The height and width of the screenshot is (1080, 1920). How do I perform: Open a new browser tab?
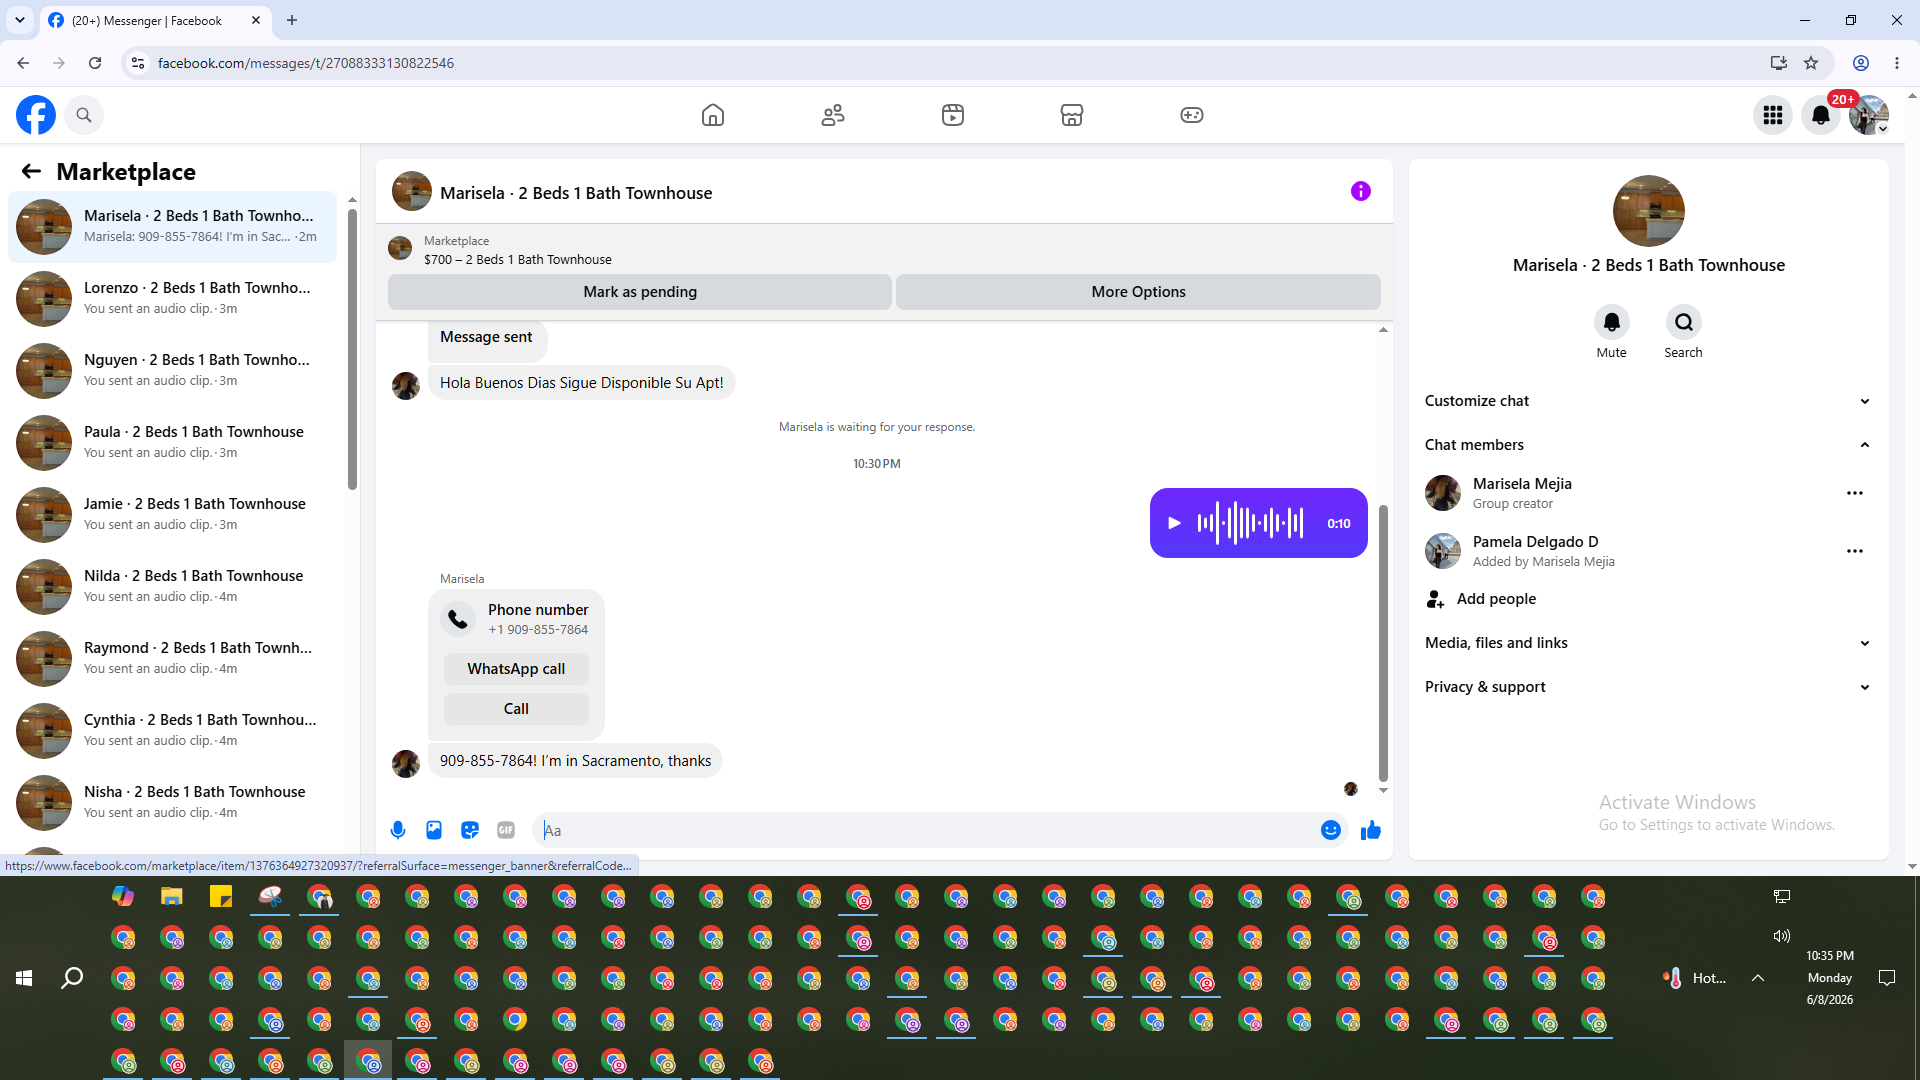click(x=292, y=20)
